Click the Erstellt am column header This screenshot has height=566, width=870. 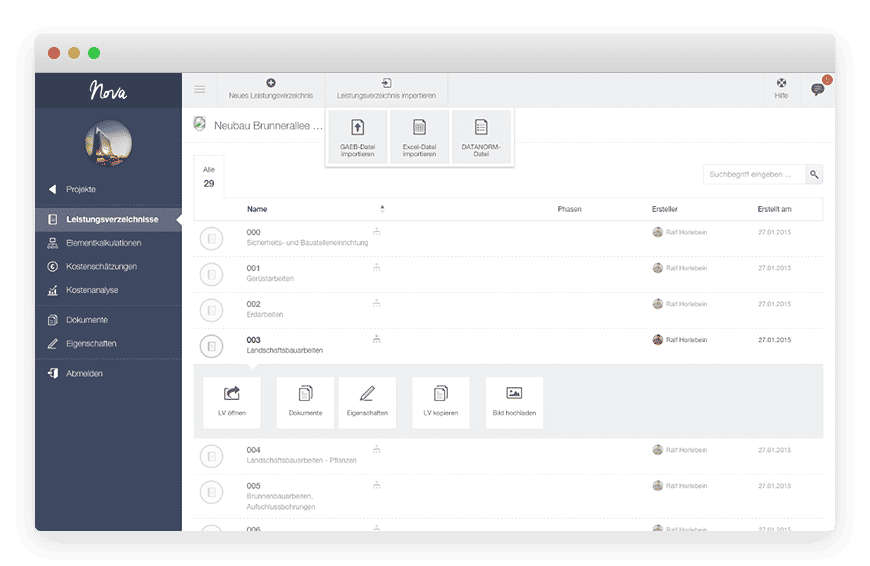coord(775,209)
